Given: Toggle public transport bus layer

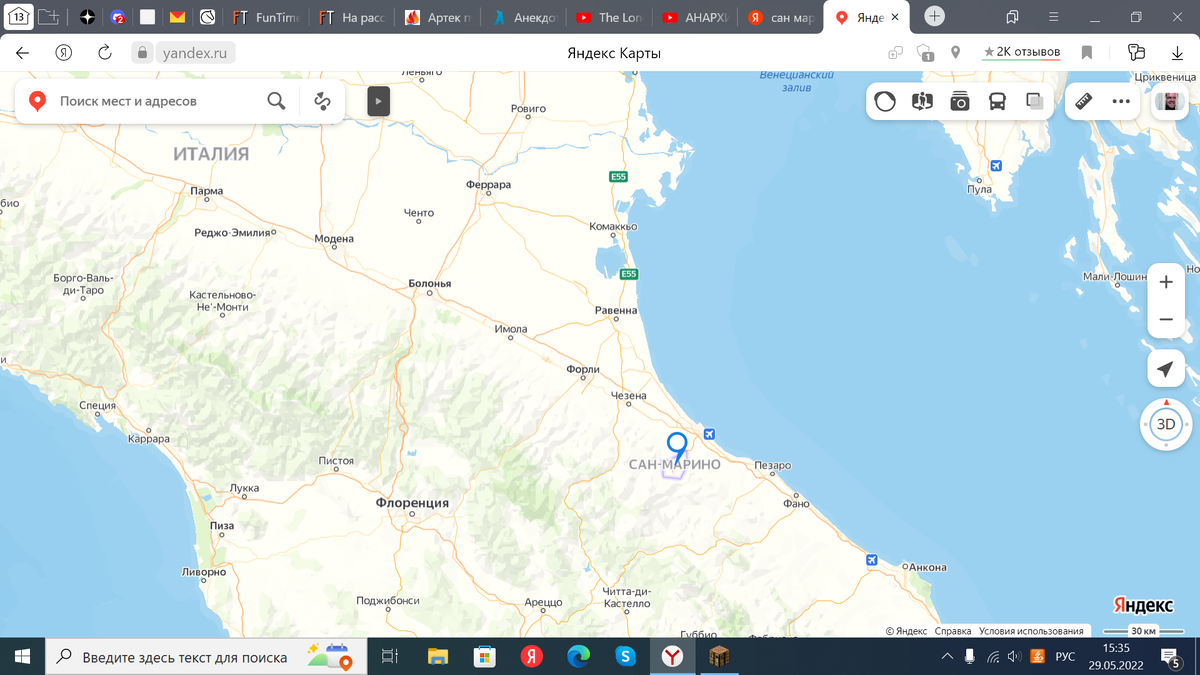Looking at the screenshot, I should point(997,101).
